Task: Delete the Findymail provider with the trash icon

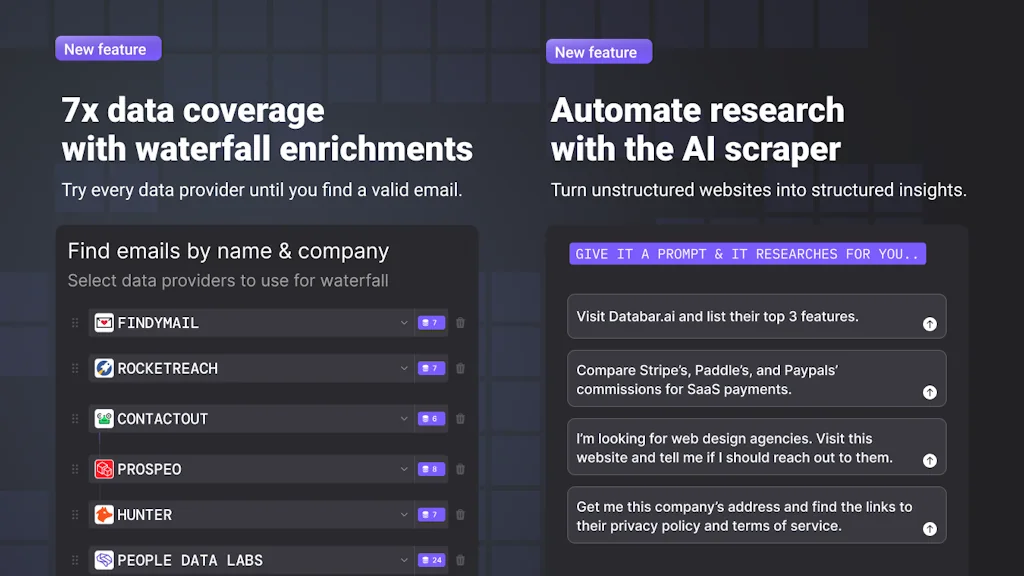Action: (460, 323)
